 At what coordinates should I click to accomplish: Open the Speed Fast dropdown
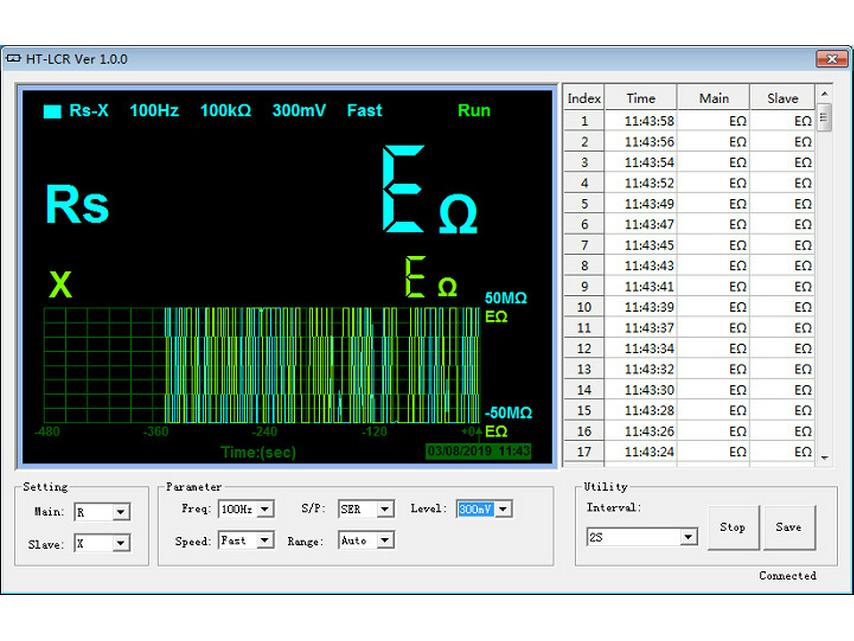pyautogui.click(x=265, y=540)
